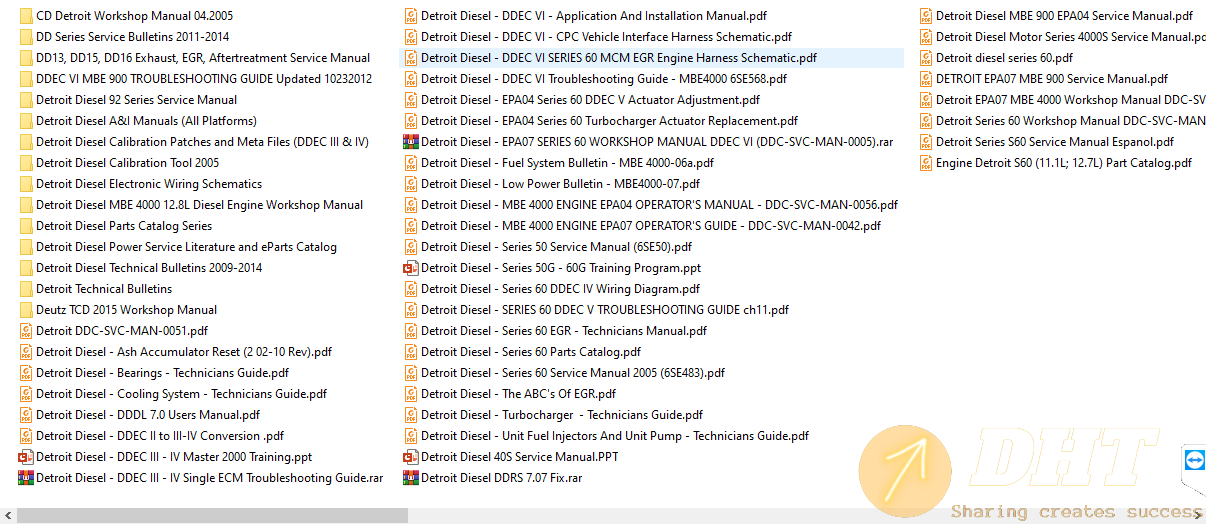Select Series 60 Service Manual 2005 (6SE483).pdf
The height and width of the screenshot is (524, 1206).
click(x=573, y=373)
